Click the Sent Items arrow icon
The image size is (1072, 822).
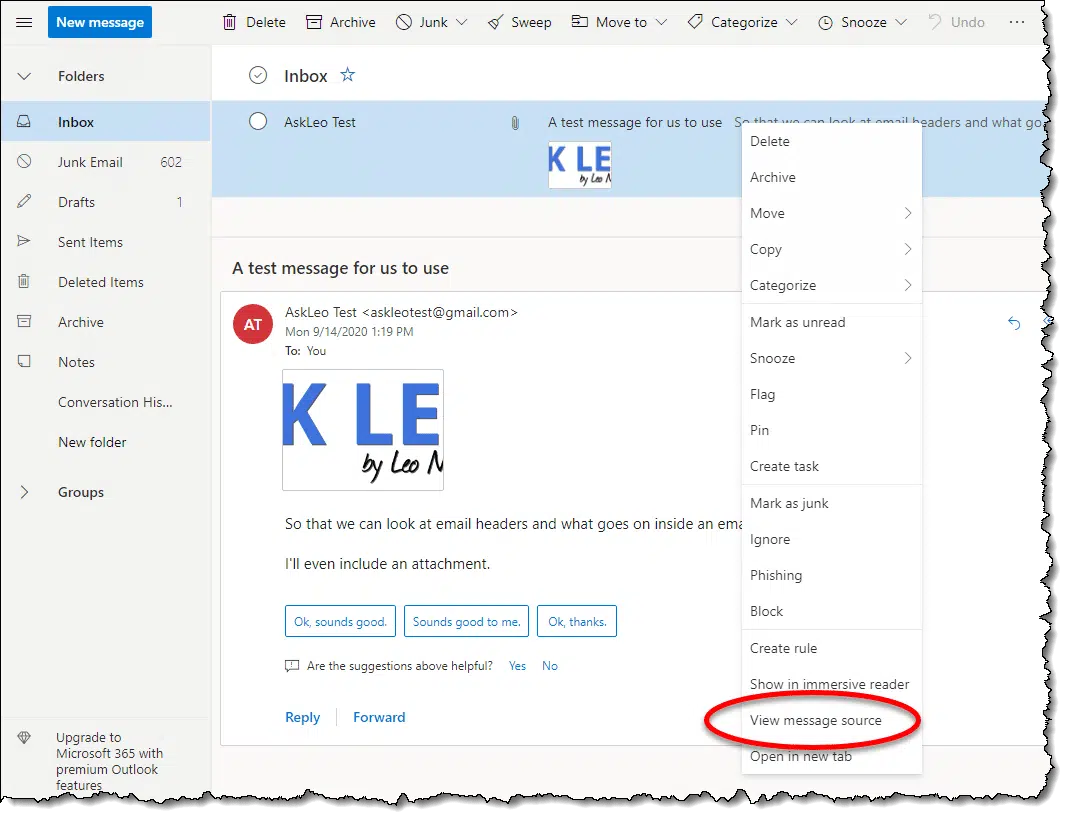[24, 241]
